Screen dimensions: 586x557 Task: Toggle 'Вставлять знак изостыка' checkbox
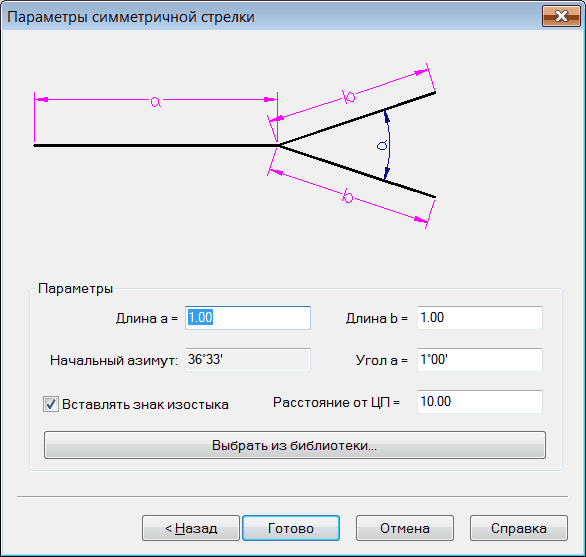(x=51, y=404)
